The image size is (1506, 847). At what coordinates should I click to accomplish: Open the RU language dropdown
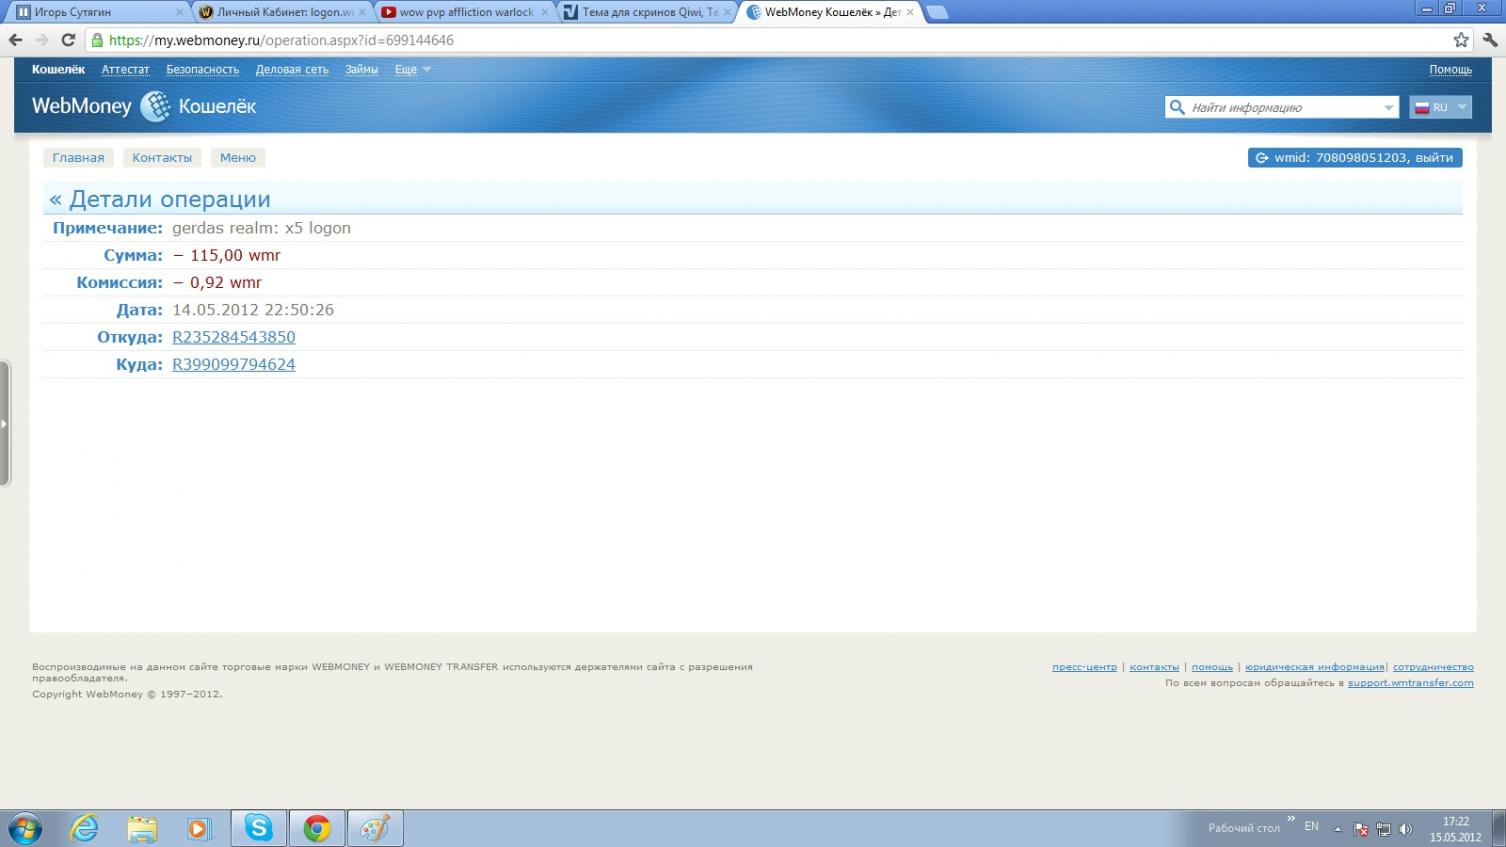[1440, 107]
